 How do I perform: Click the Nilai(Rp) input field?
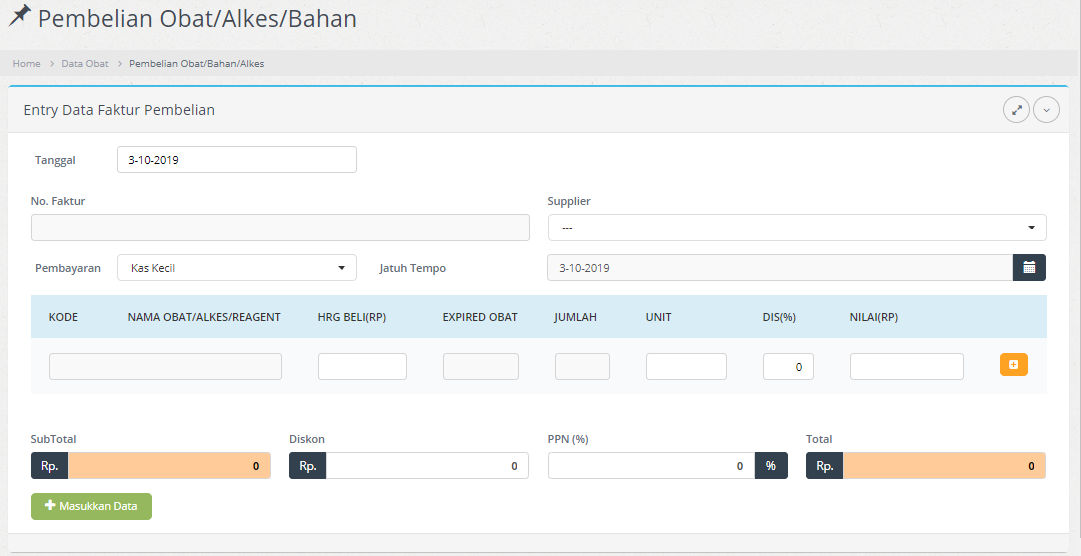point(906,367)
